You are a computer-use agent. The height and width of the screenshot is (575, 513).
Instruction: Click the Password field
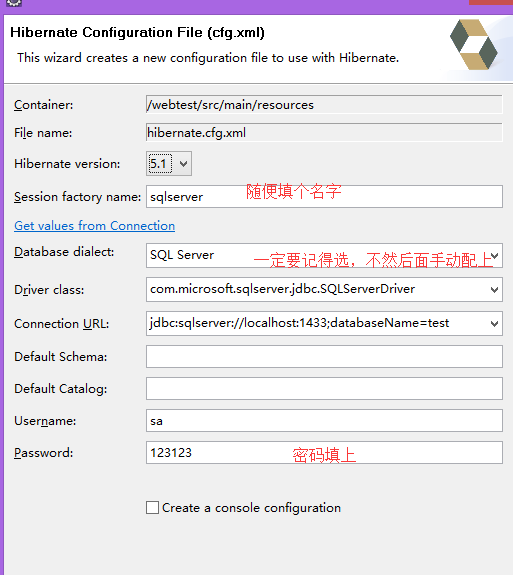point(324,453)
